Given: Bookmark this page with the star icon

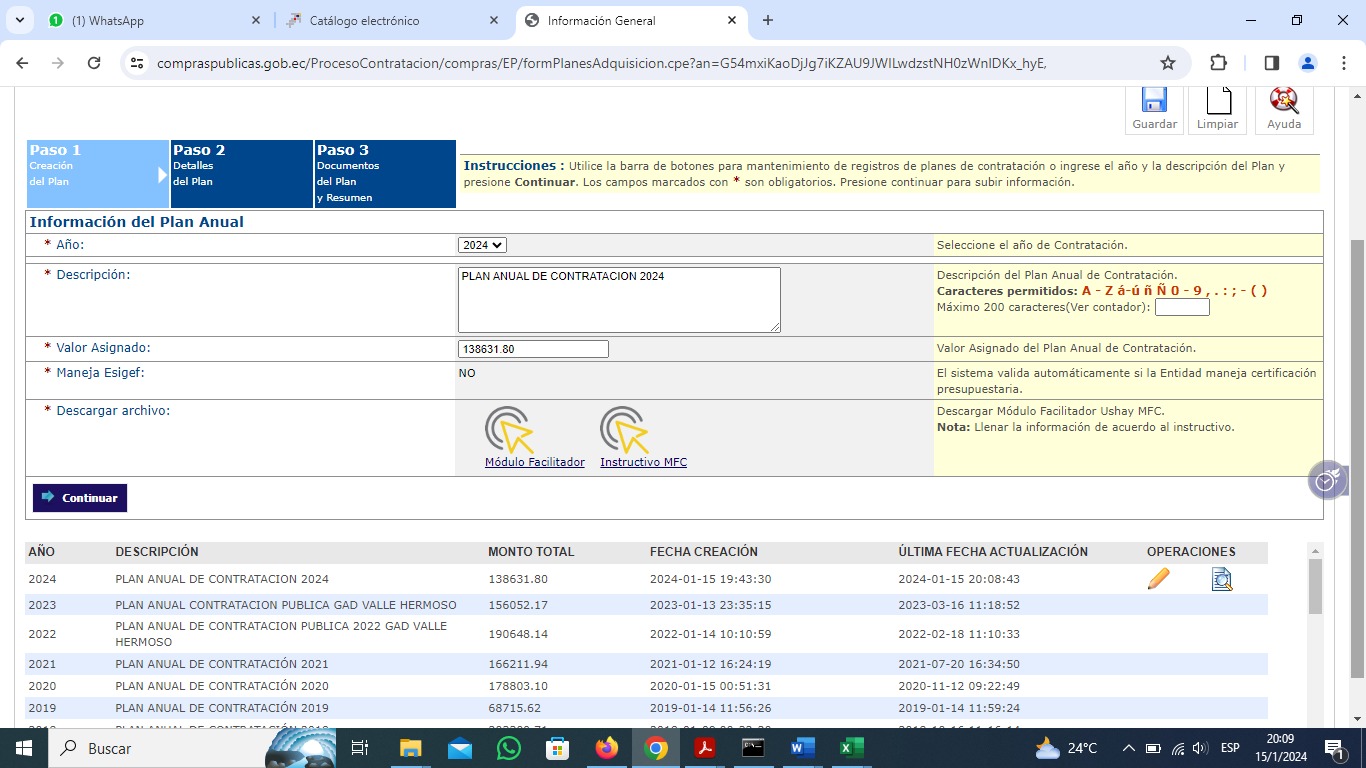Looking at the screenshot, I should (1167, 63).
